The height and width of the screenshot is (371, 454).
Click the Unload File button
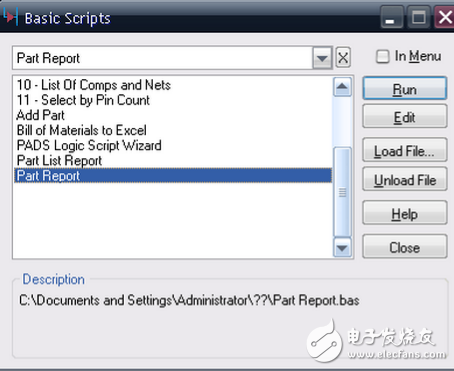[404, 180]
